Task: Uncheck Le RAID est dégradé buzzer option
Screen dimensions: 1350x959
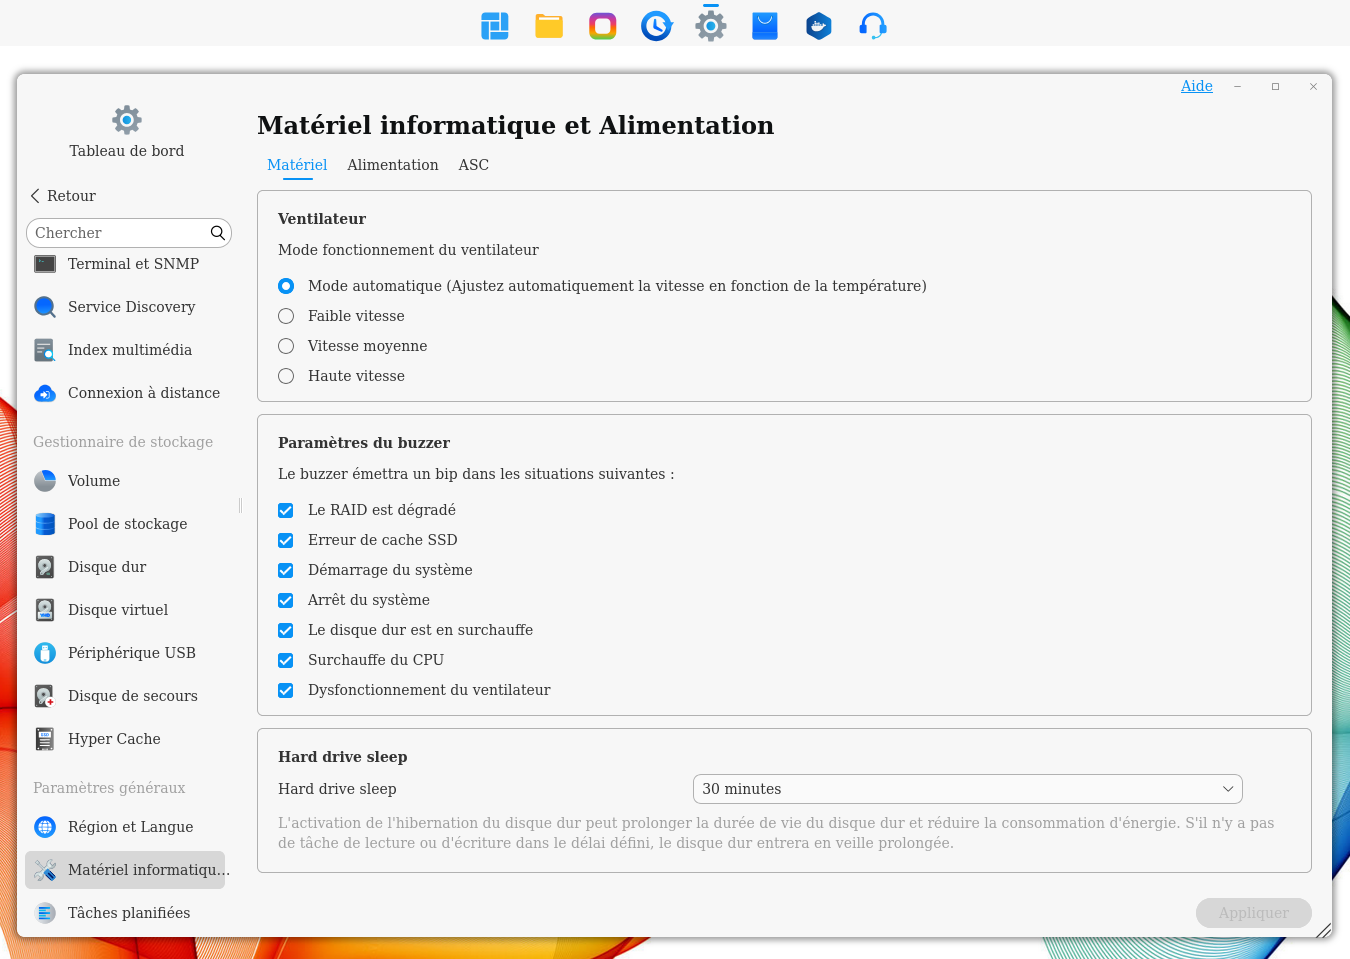Action: pos(286,510)
